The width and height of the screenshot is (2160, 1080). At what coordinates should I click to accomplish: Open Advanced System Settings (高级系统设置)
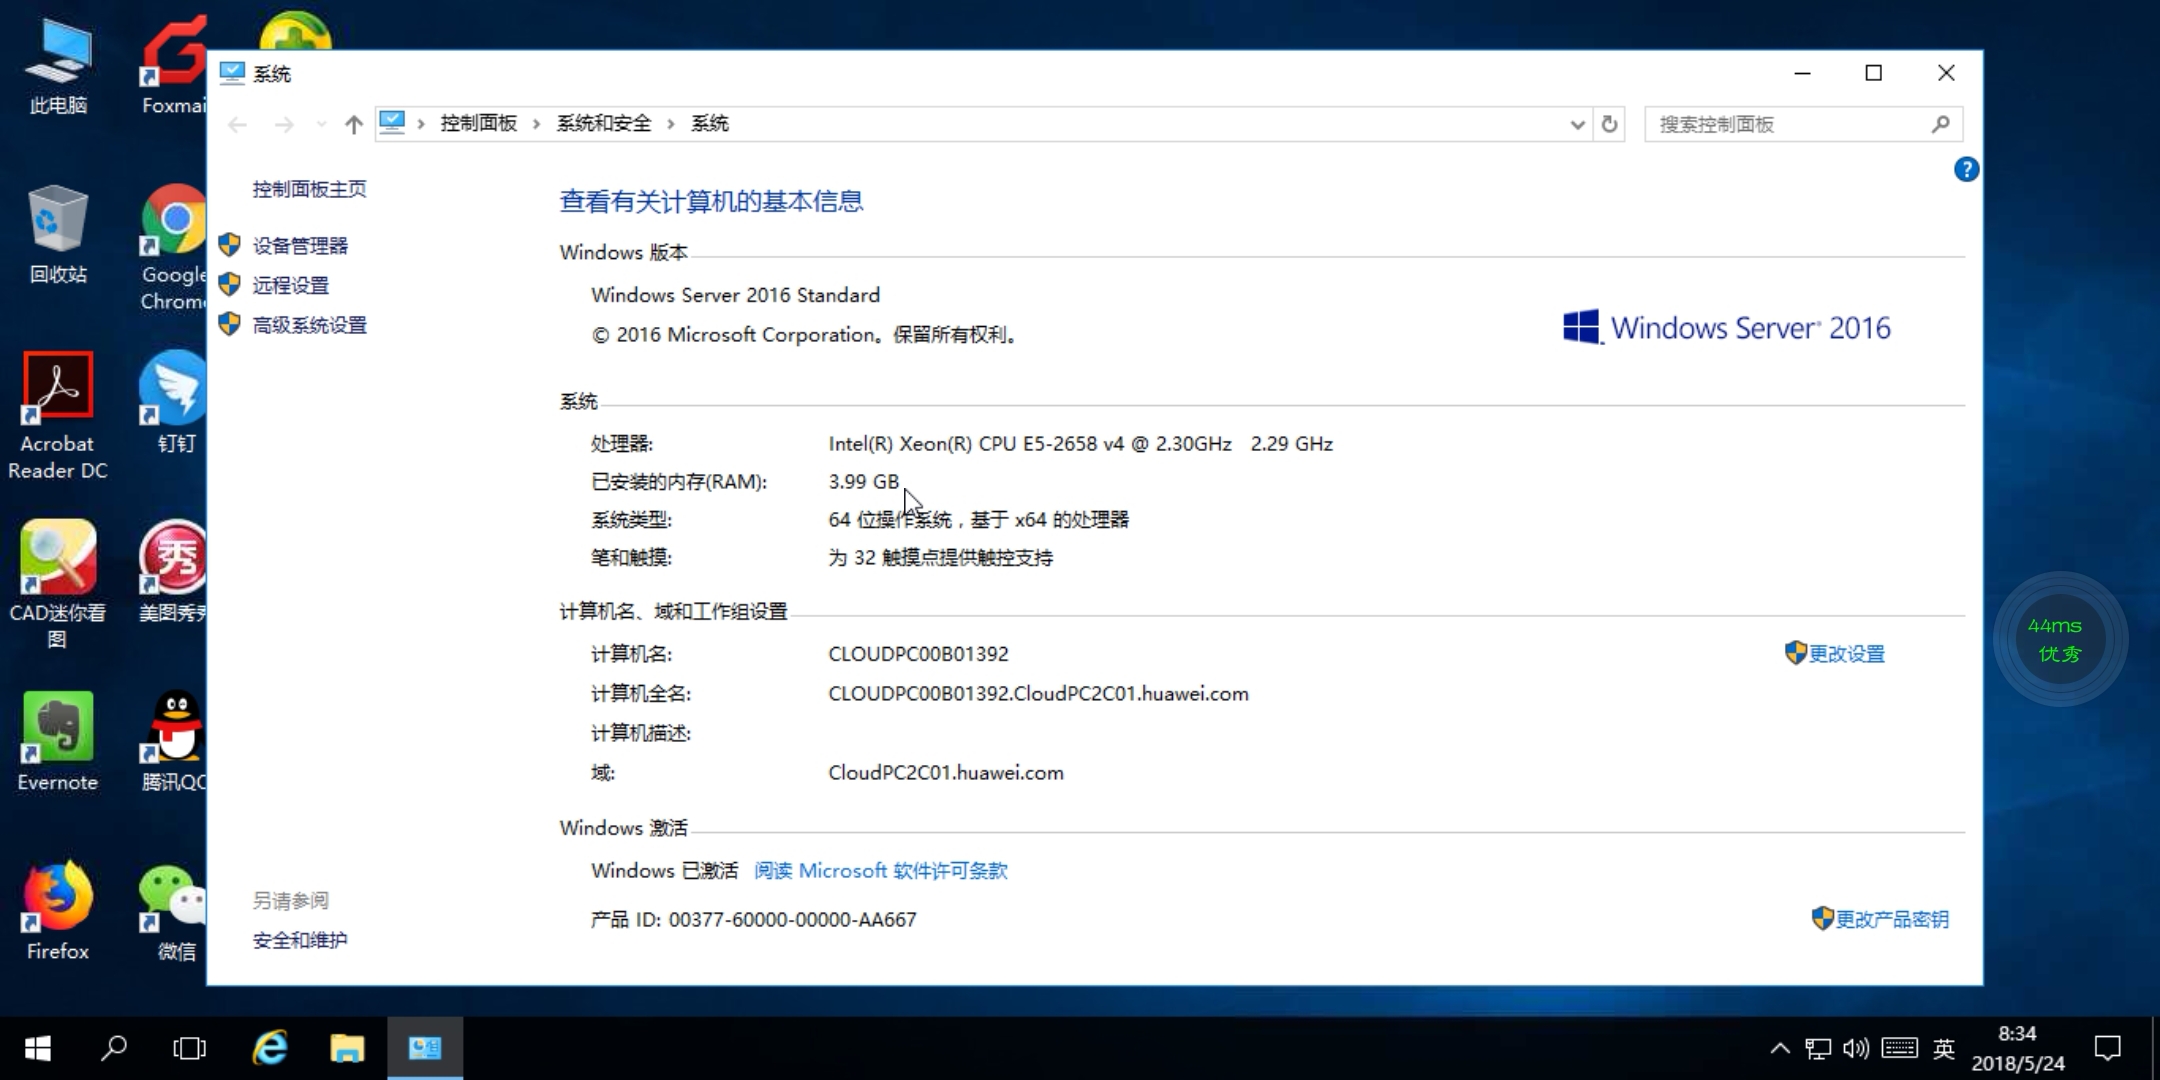309,325
